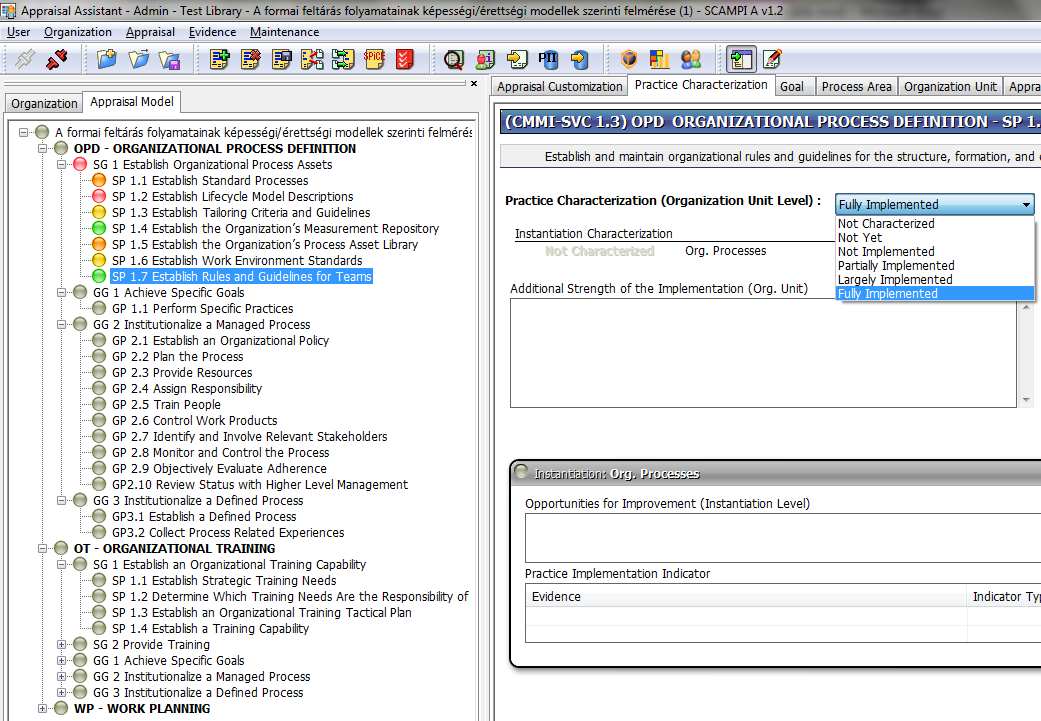Expand the WP Work Planning node
Image resolution: width=1041 pixels, height=721 pixels.
point(42,708)
